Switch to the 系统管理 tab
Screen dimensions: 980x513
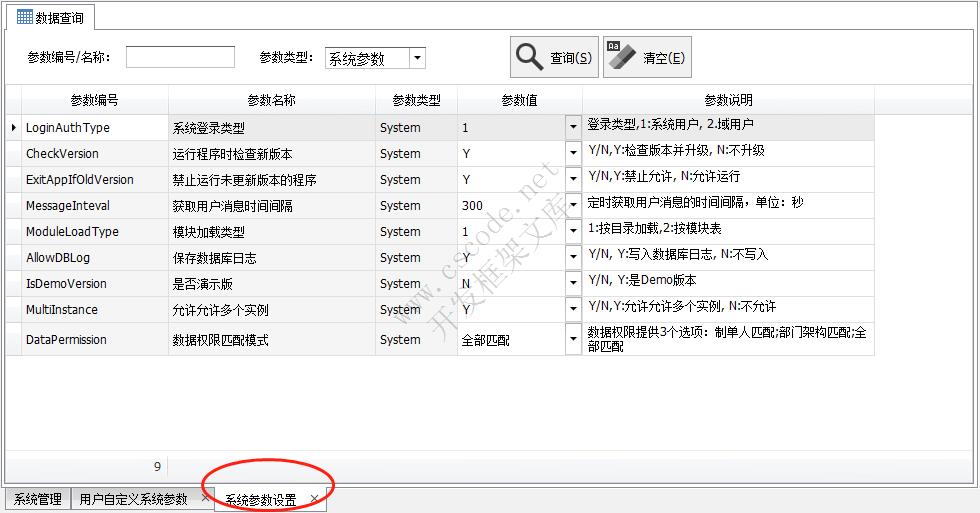click(38, 499)
